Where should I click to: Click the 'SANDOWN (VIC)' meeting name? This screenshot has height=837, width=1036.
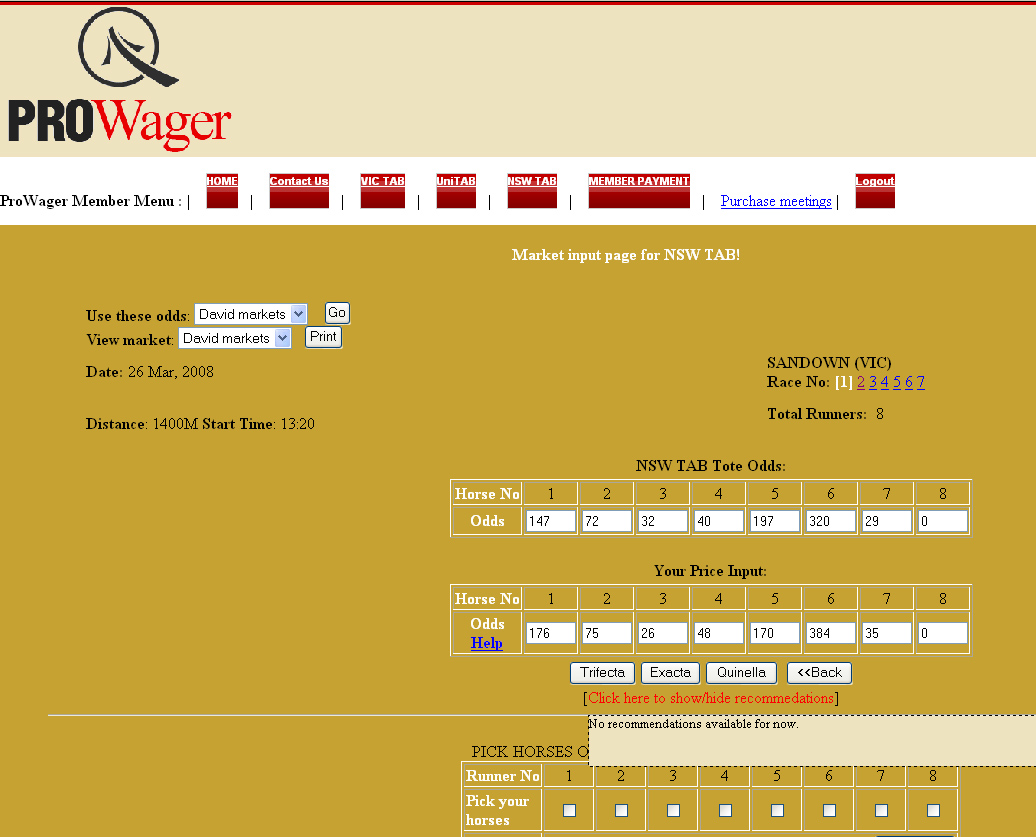pos(829,363)
